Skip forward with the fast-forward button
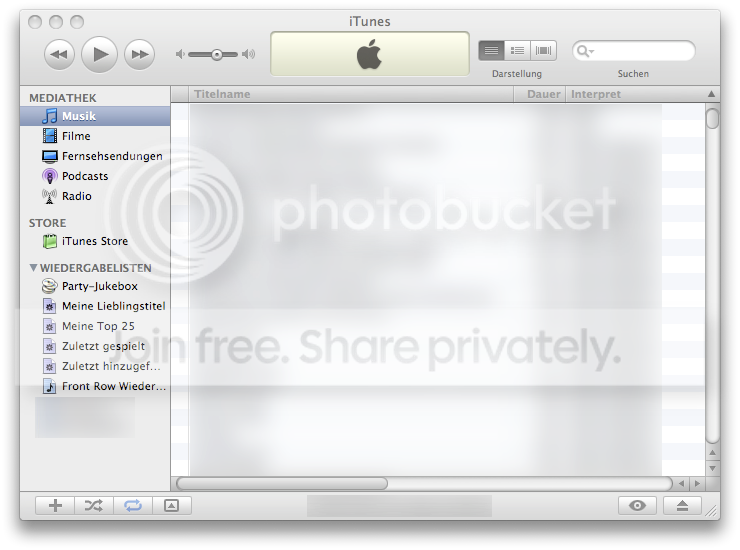740x550 pixels. [140, 54]
